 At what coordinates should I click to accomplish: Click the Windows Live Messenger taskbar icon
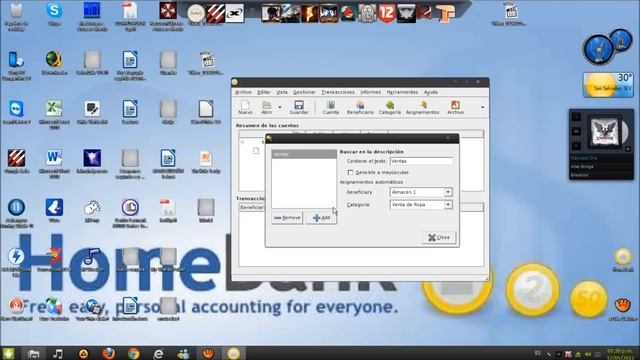coord(183,353)
